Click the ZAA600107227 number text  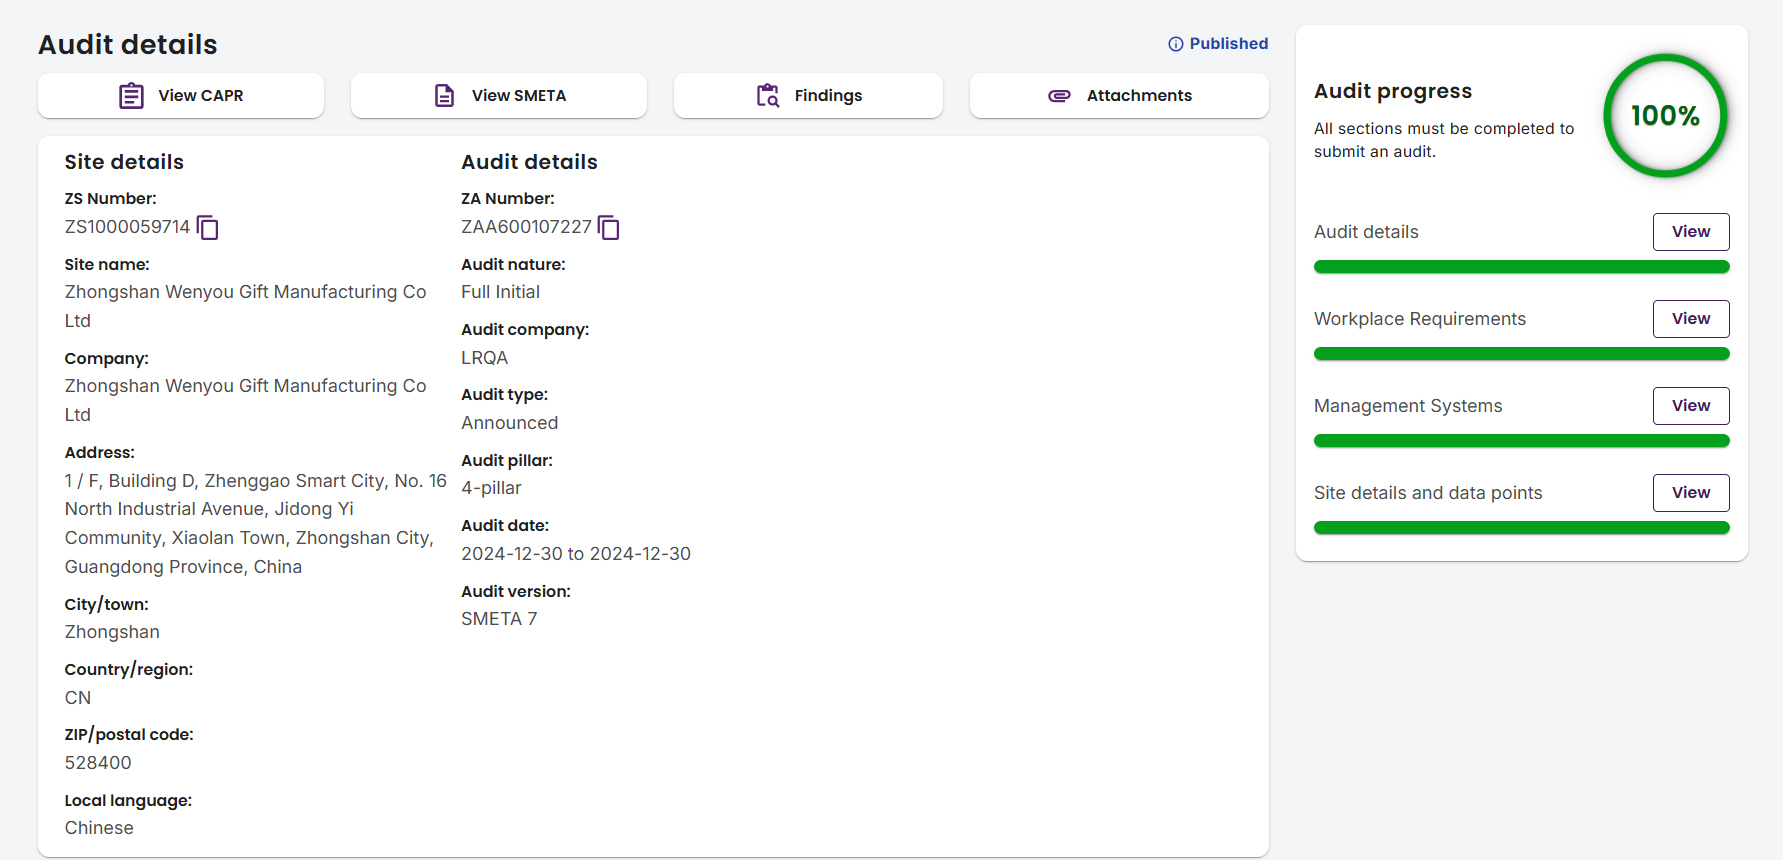[x=526, y=227]
